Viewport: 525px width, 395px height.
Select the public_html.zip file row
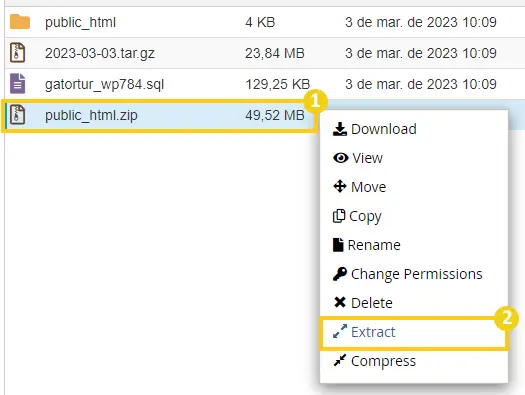160,115
